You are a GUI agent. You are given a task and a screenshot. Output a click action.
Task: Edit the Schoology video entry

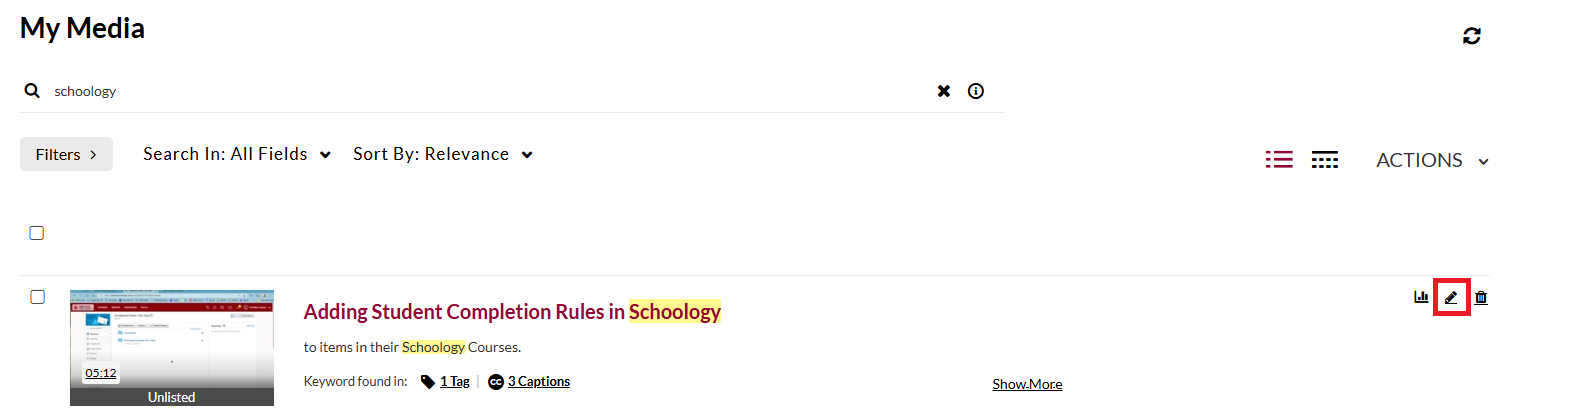(x=1451, y=298)
